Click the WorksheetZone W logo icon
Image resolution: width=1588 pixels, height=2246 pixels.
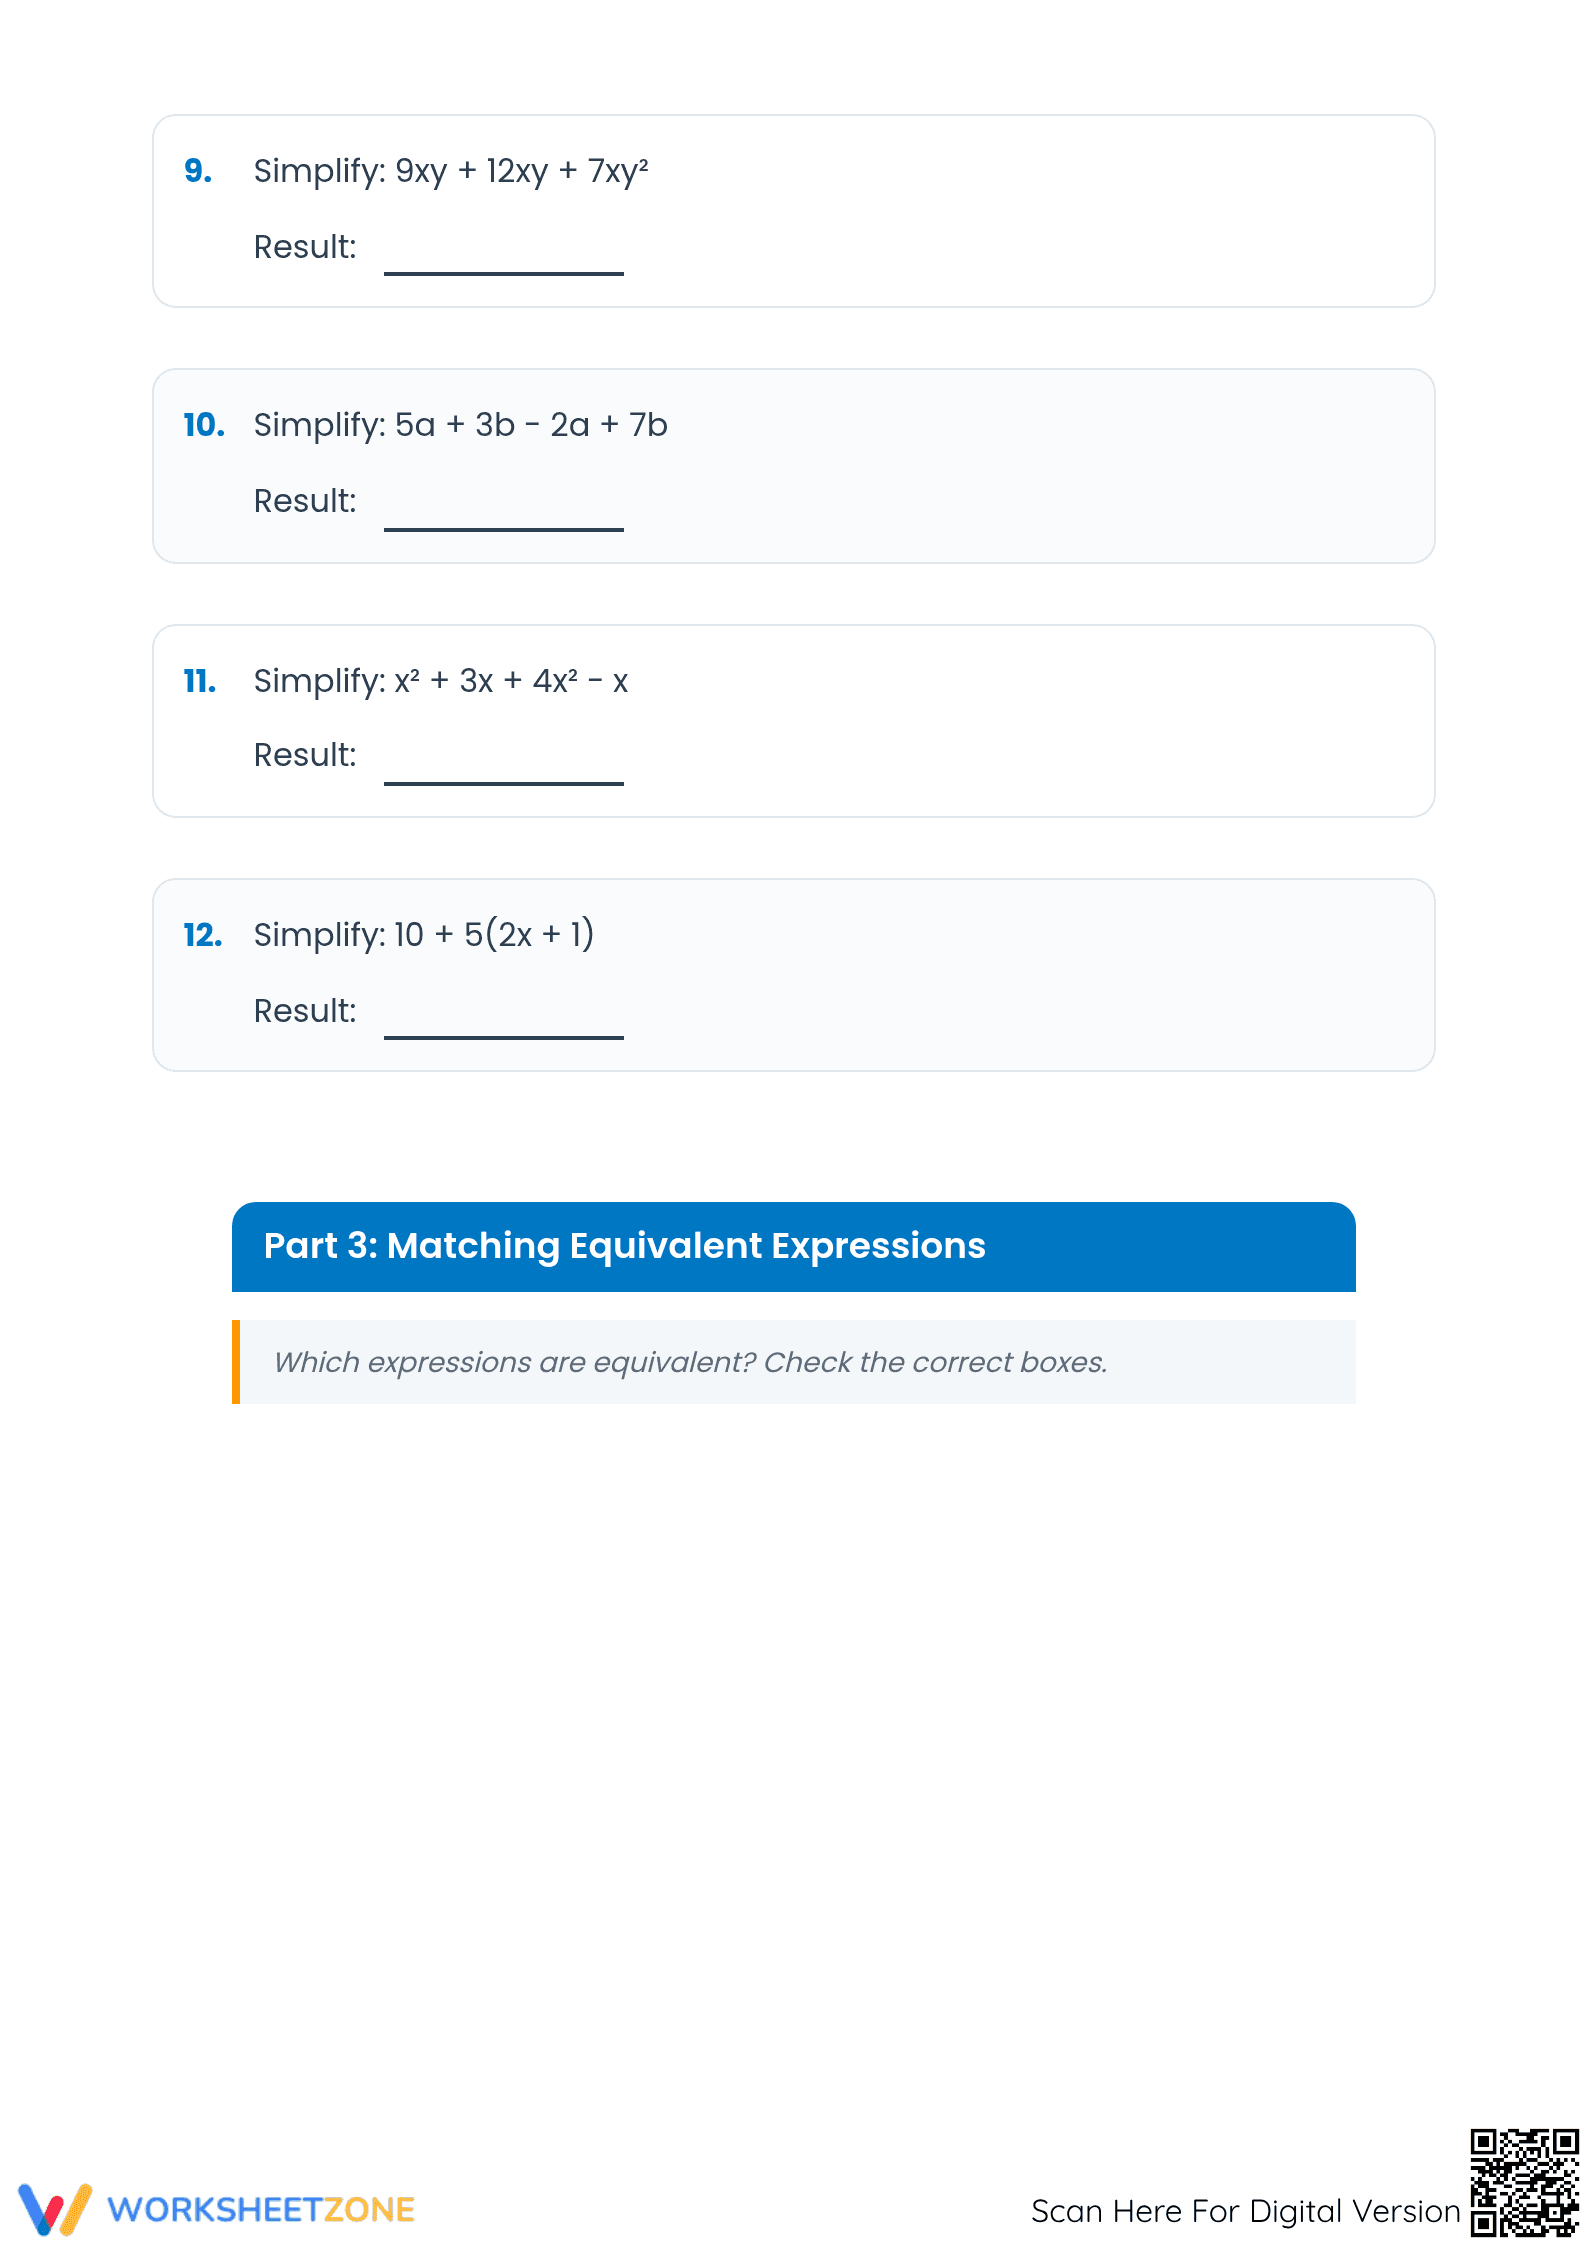(55, 2209)
